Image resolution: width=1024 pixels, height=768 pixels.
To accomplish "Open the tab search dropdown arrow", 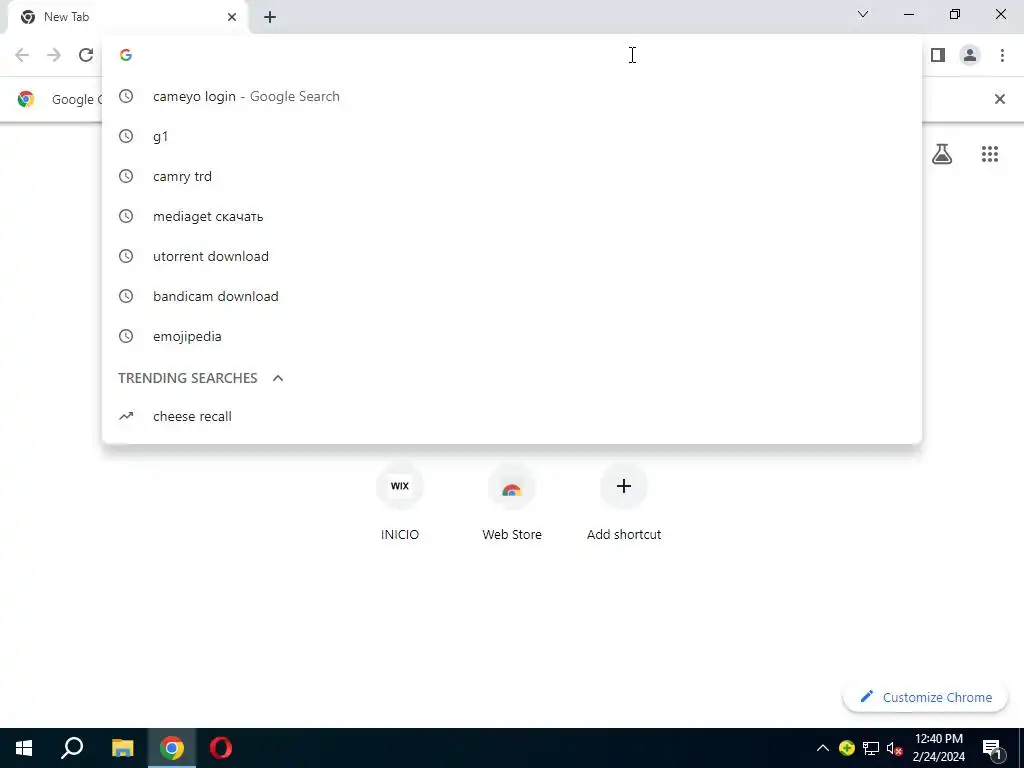I will (x=863, y=14).
